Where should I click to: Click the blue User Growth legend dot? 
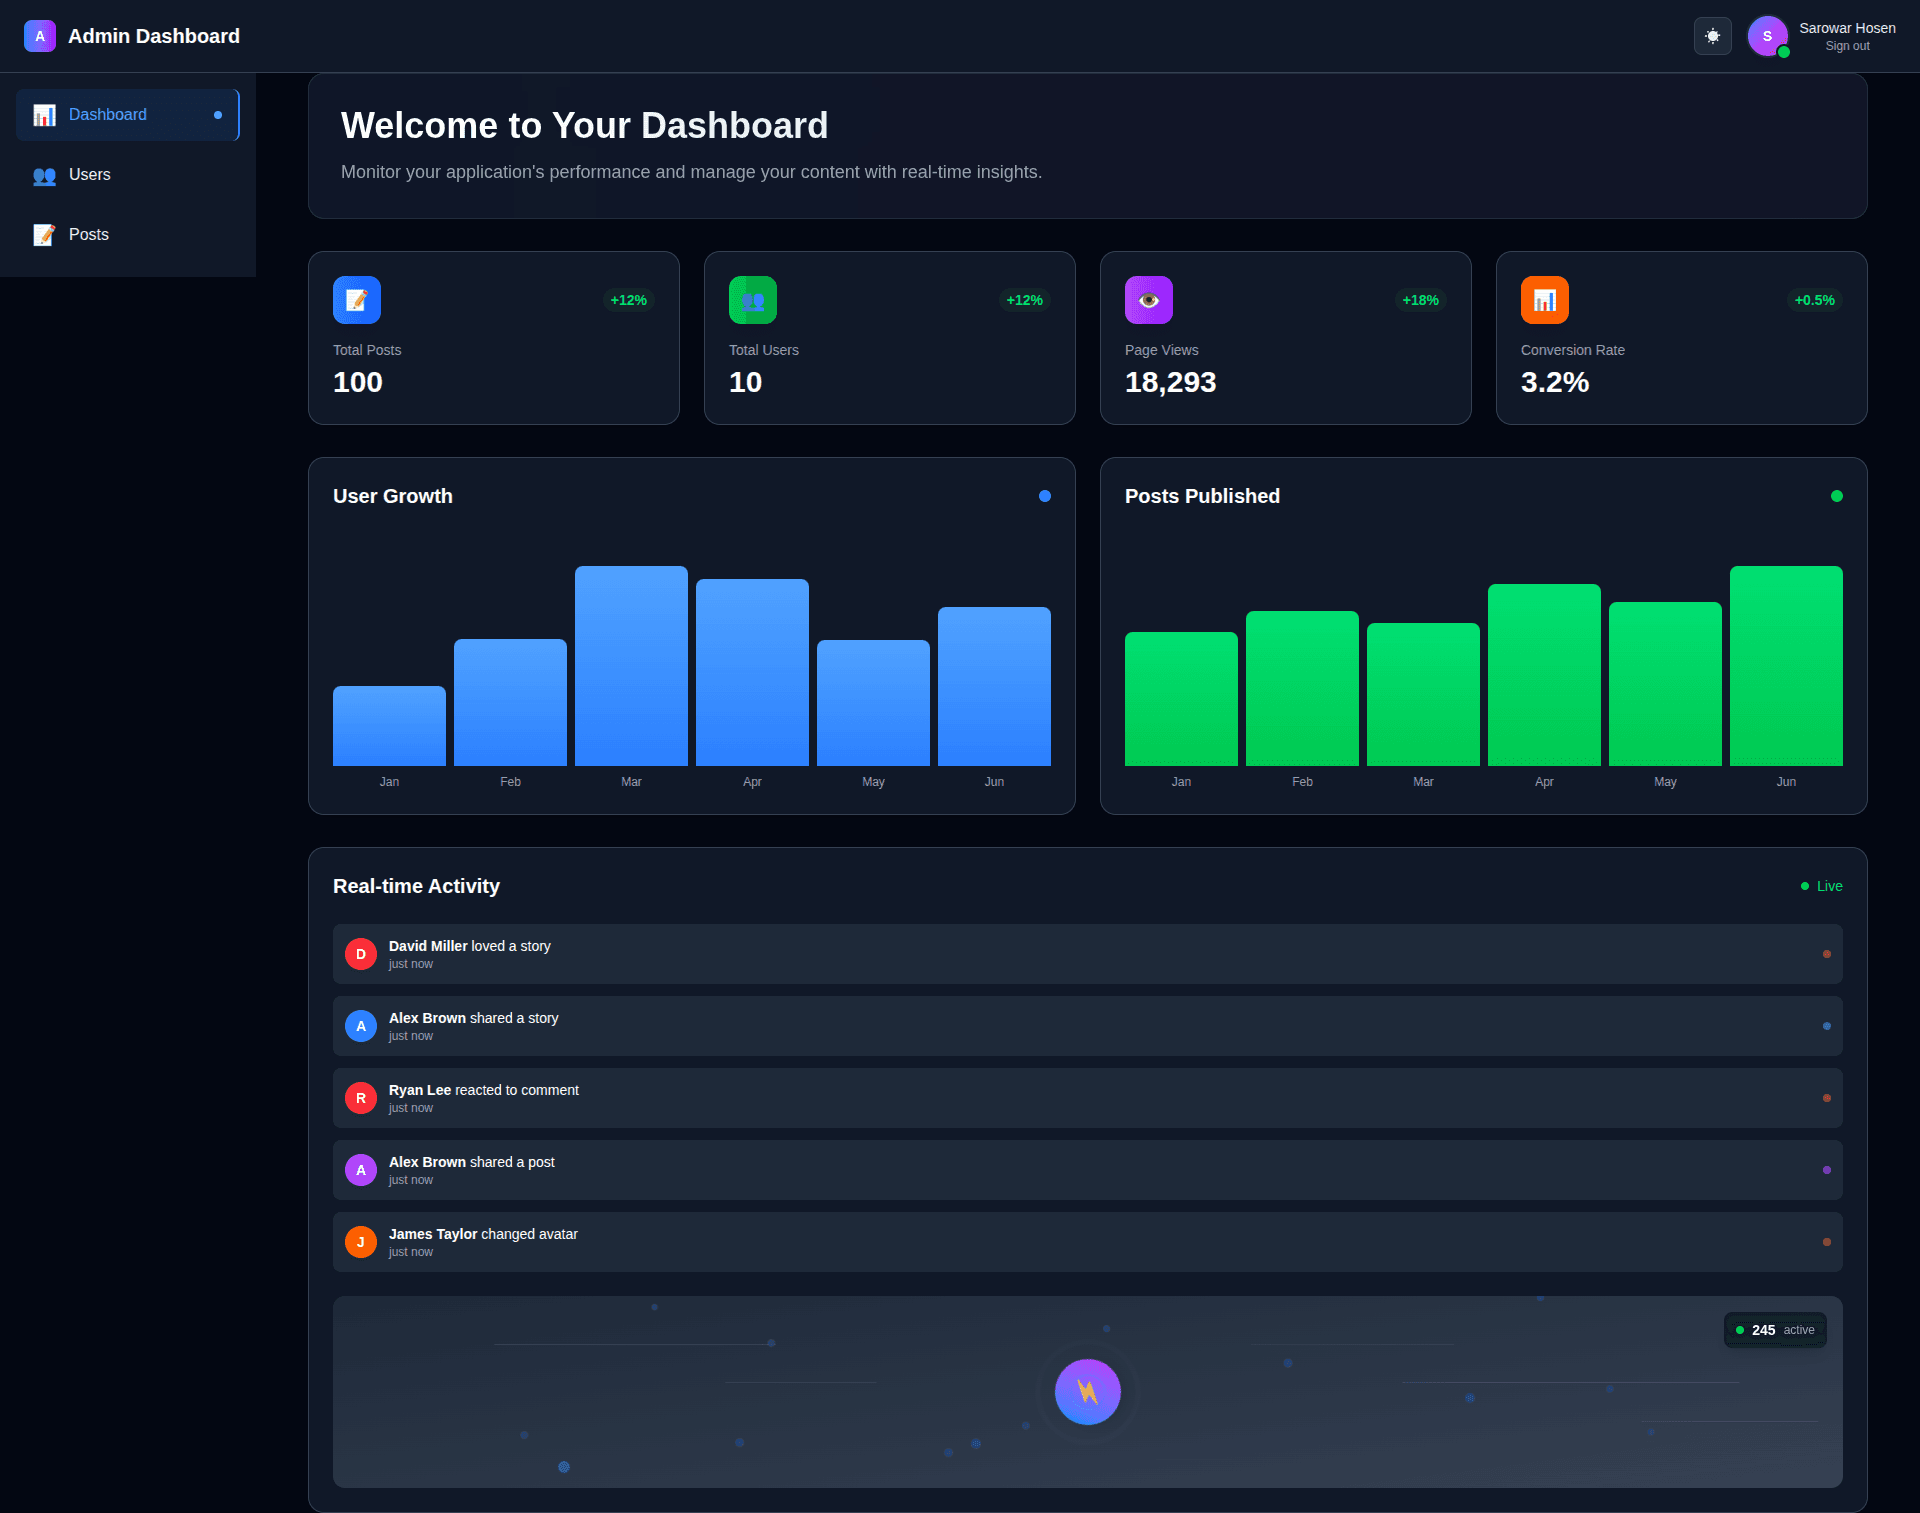(x=1045, y=496)
